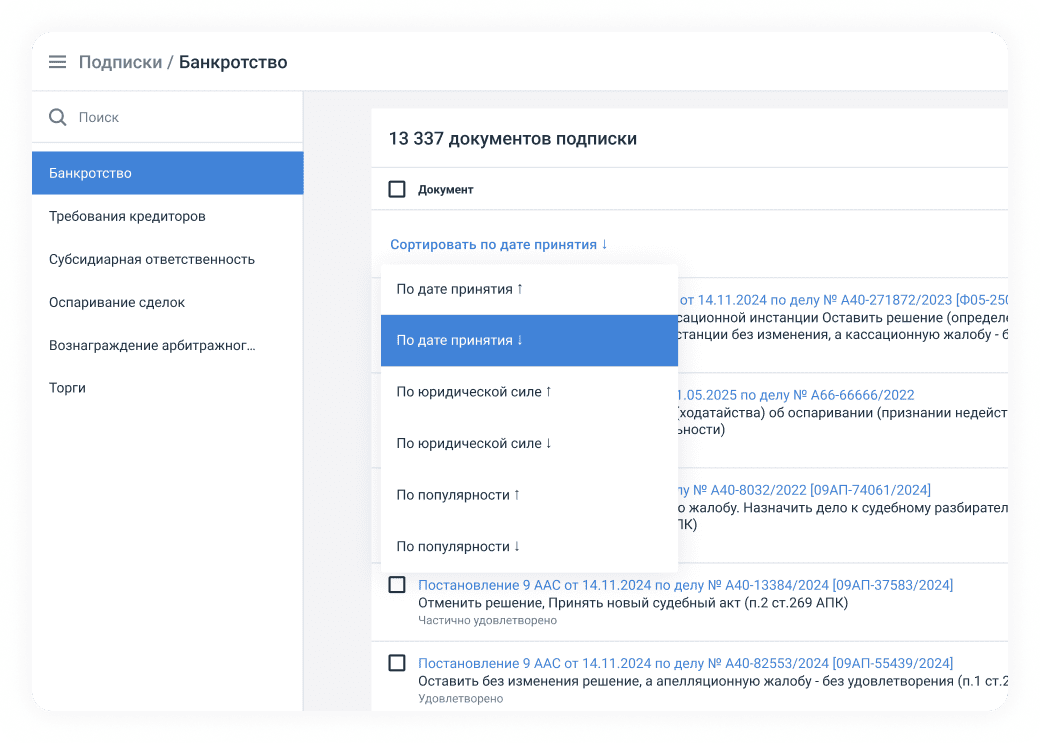Select the Банкротство sidebar item
This screenshot has width=1040, height=743.
(167, 173)
